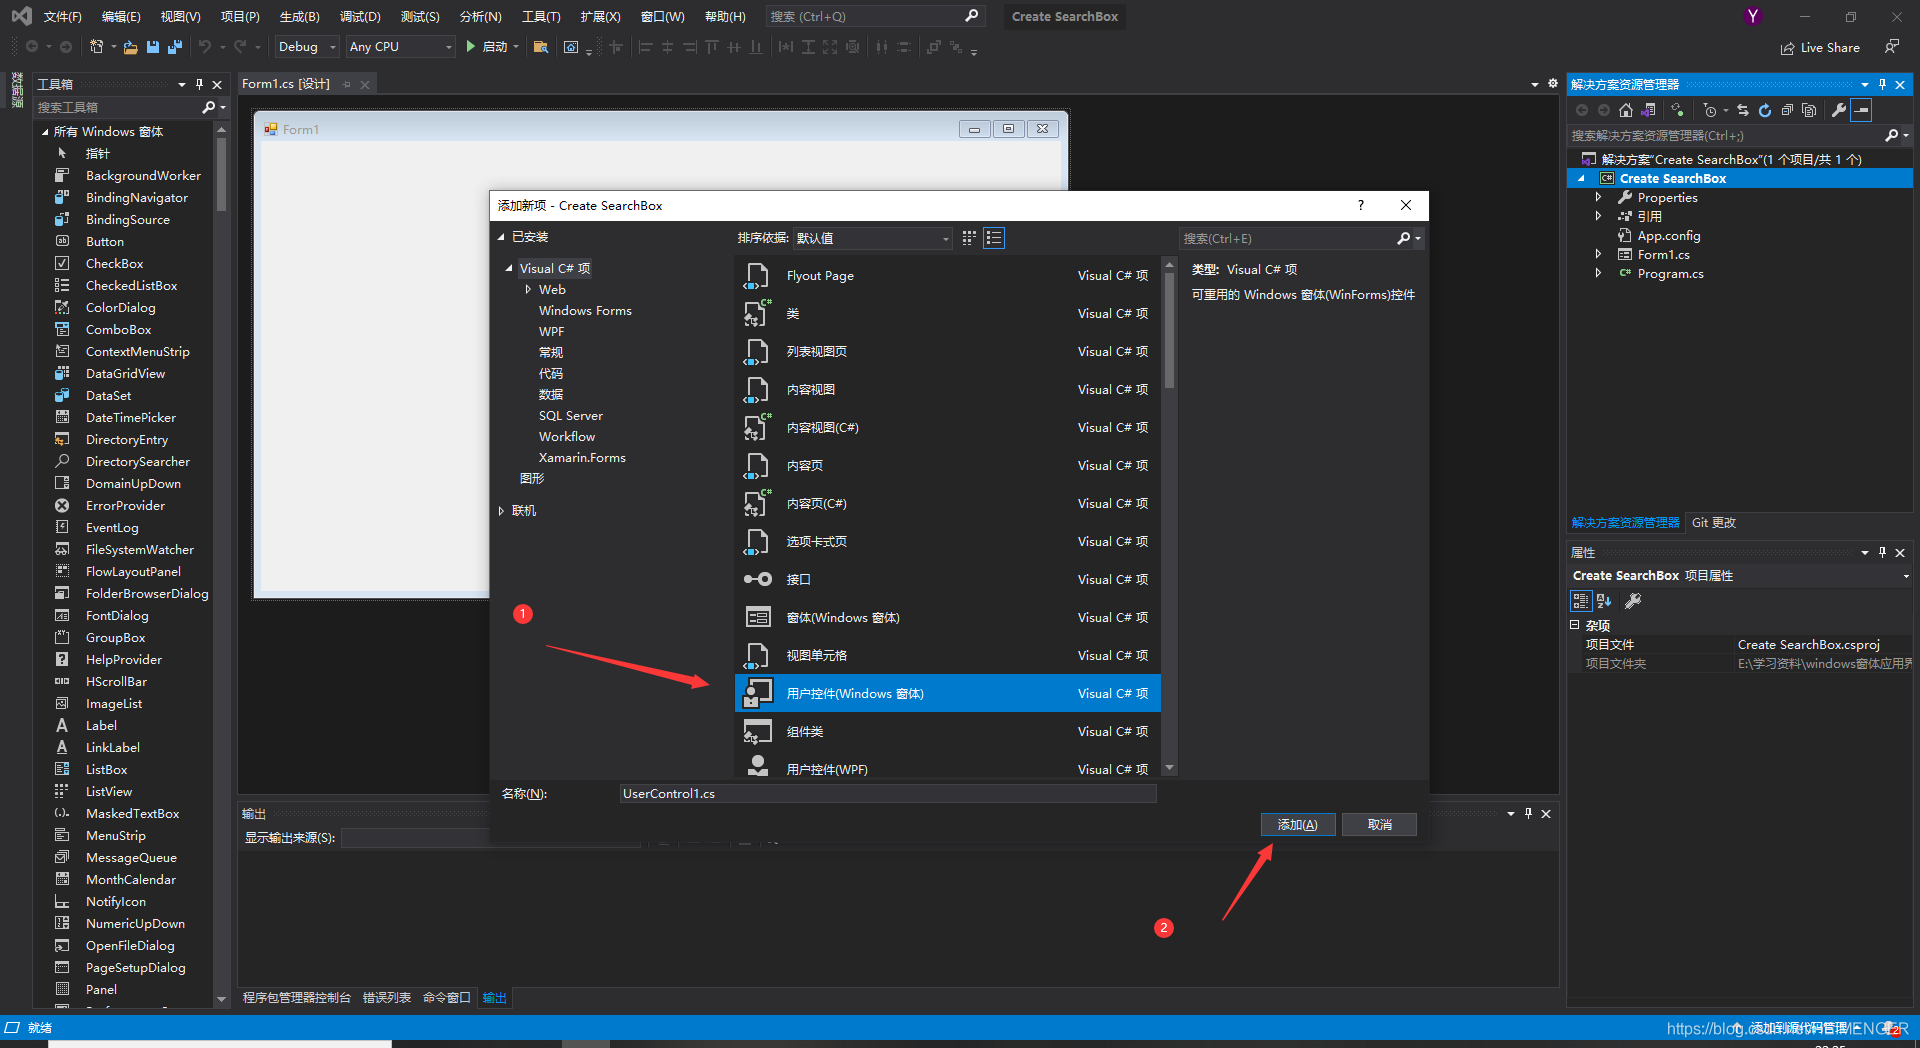The width and height of the screenshot is (1920, 1048).
Task: Select Windows Forms category in dialog tree
Action: pos(585,311)
